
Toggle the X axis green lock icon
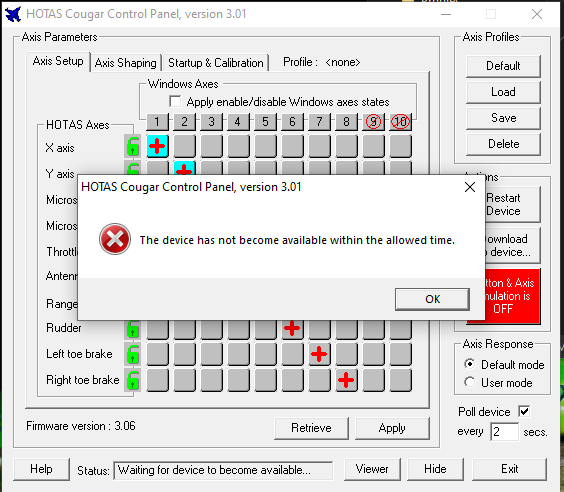click(x=132, y=146)
